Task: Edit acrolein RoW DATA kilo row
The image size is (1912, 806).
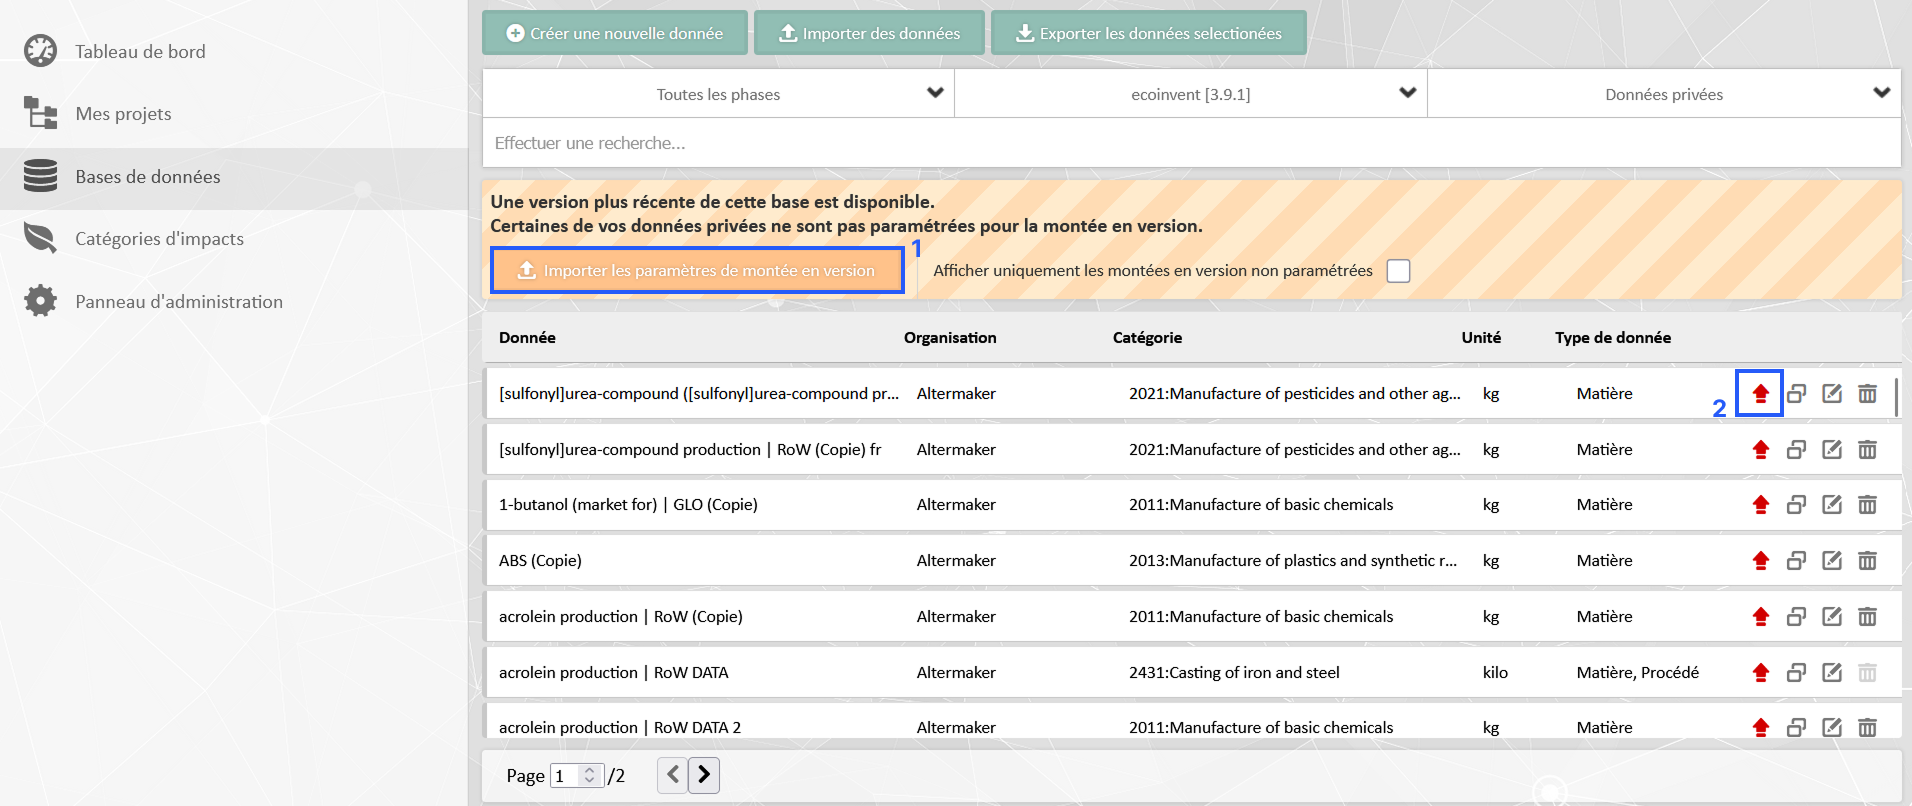Action: (1832, 672)
